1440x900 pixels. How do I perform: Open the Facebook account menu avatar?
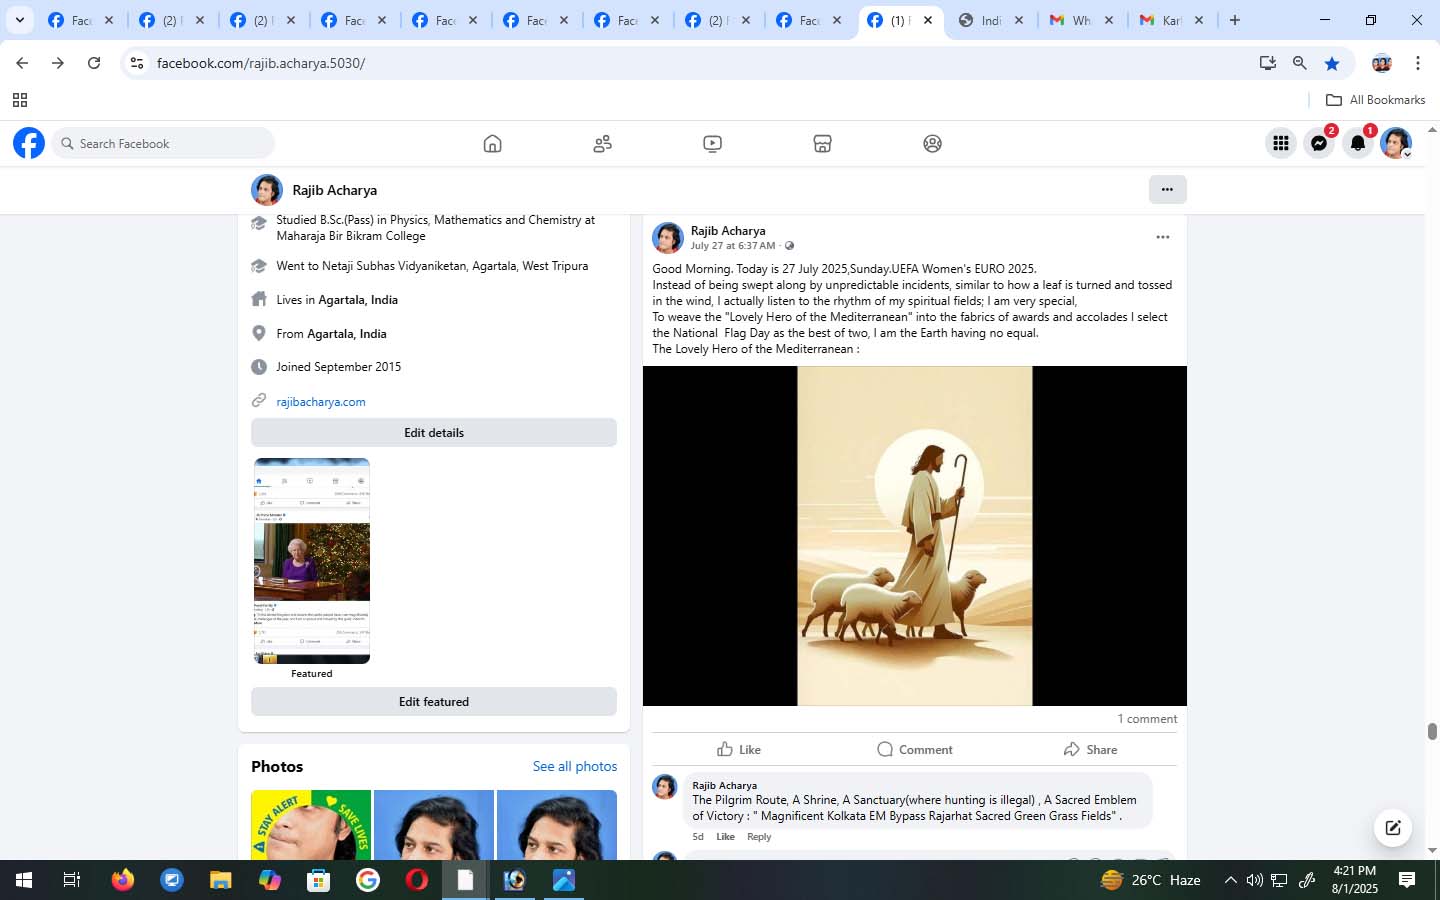1396,143
